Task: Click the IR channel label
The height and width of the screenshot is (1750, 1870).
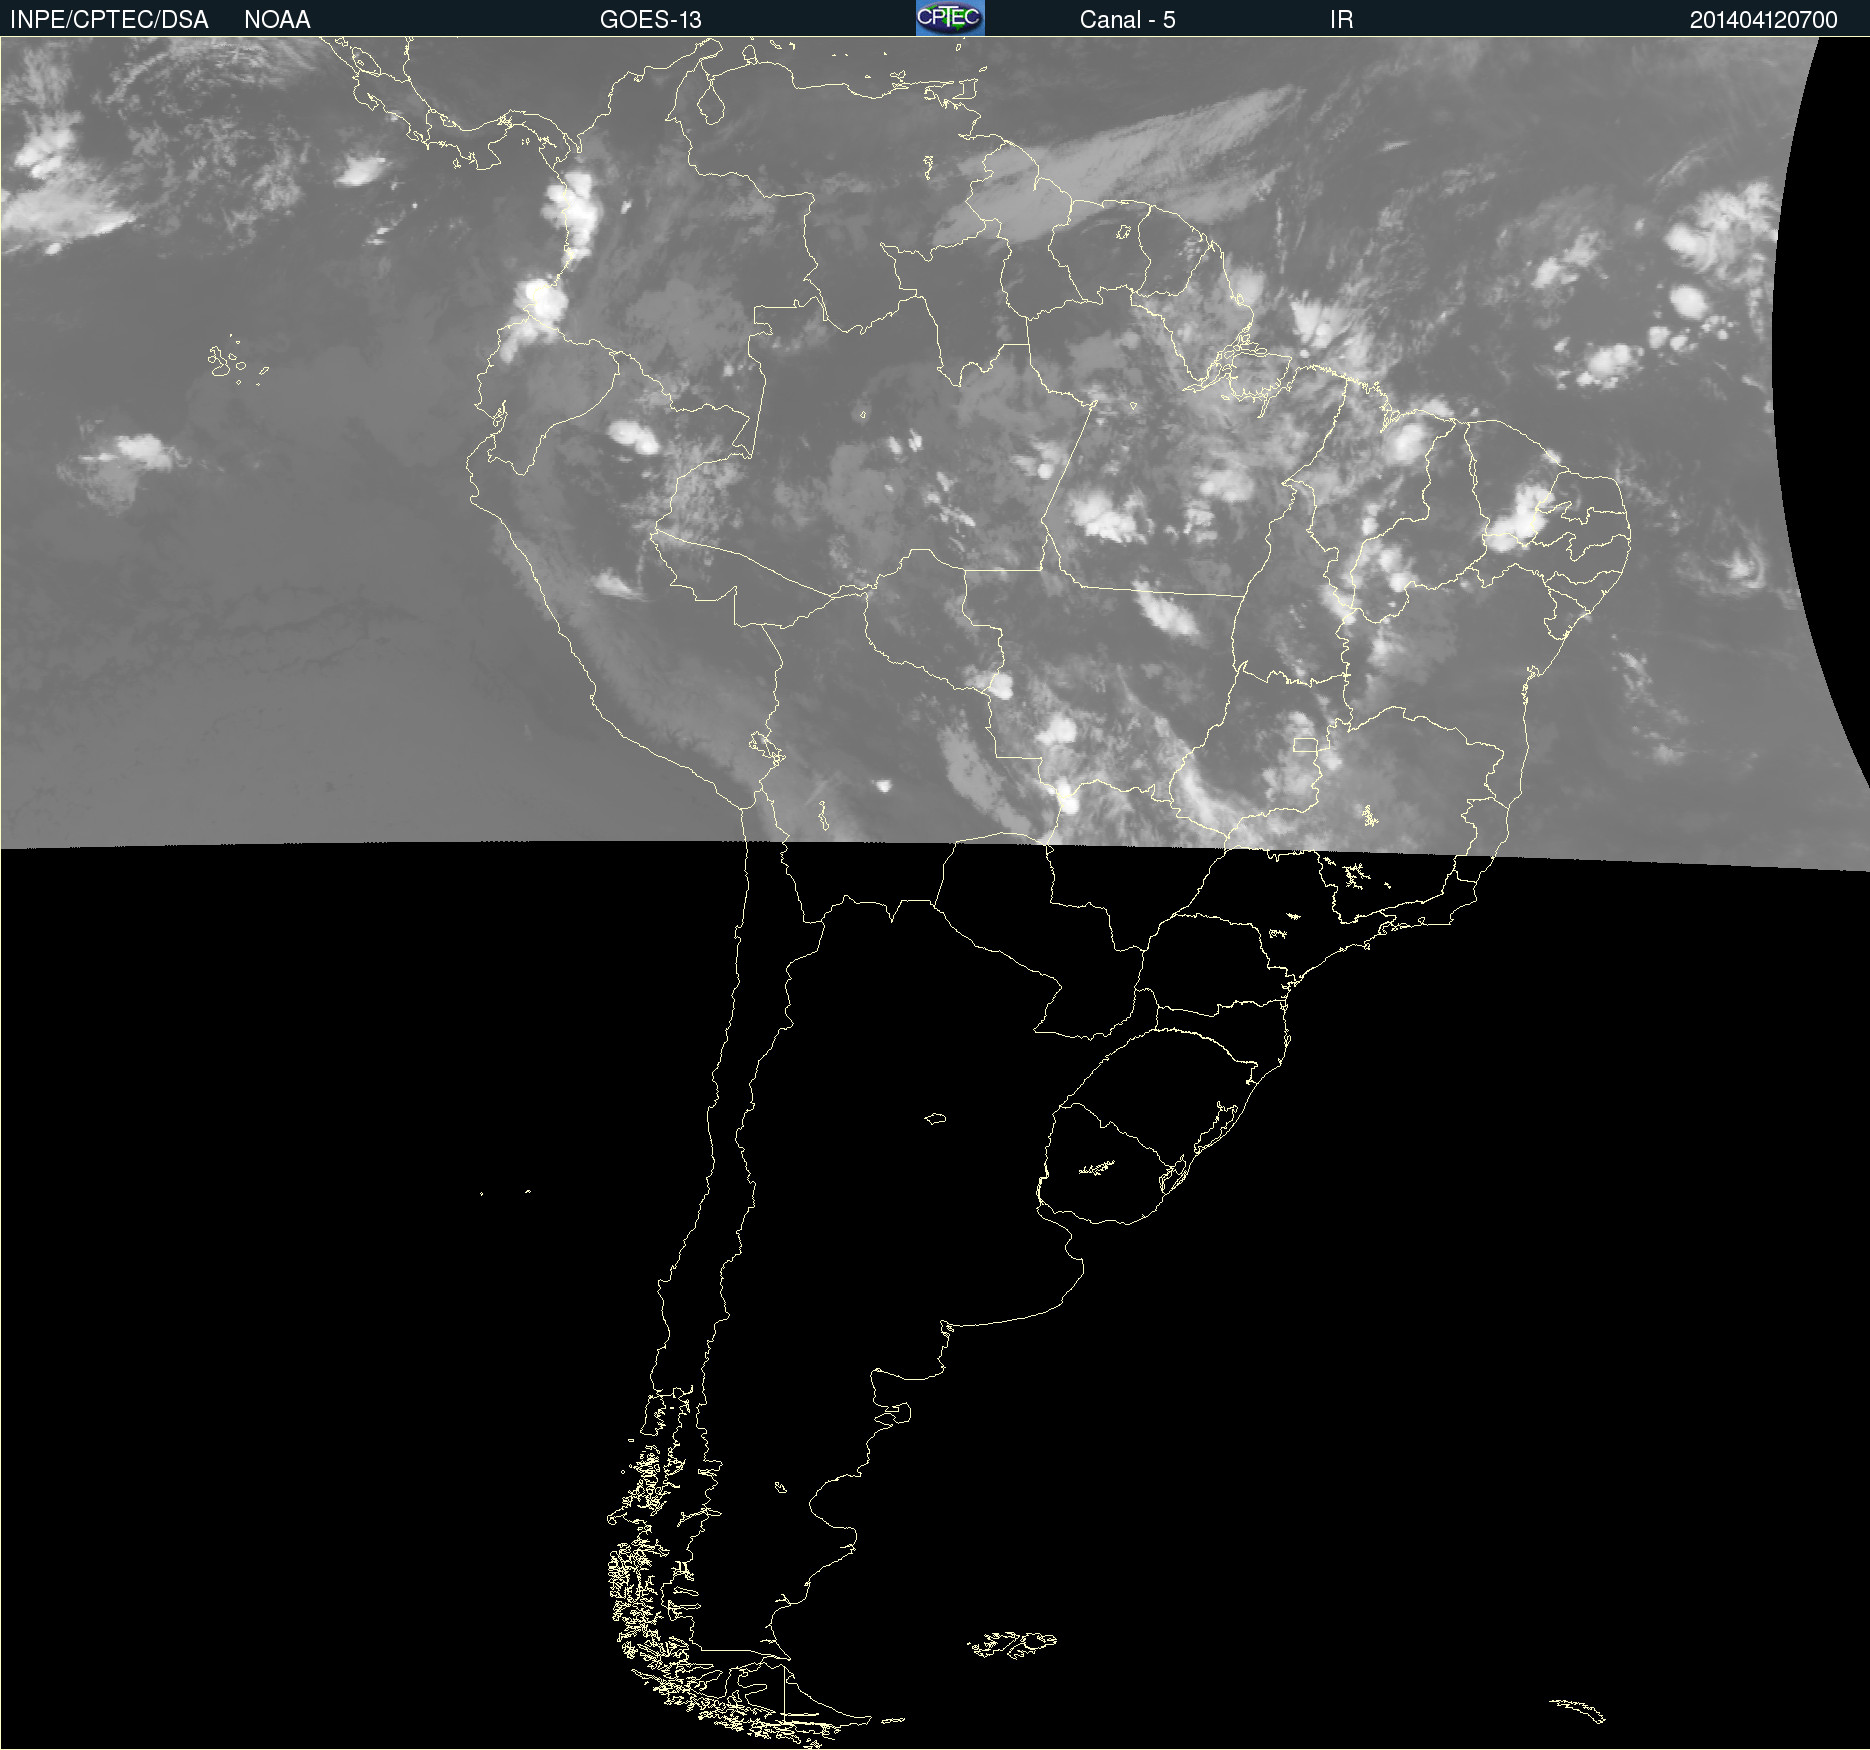Action: tap(1341, 20)
